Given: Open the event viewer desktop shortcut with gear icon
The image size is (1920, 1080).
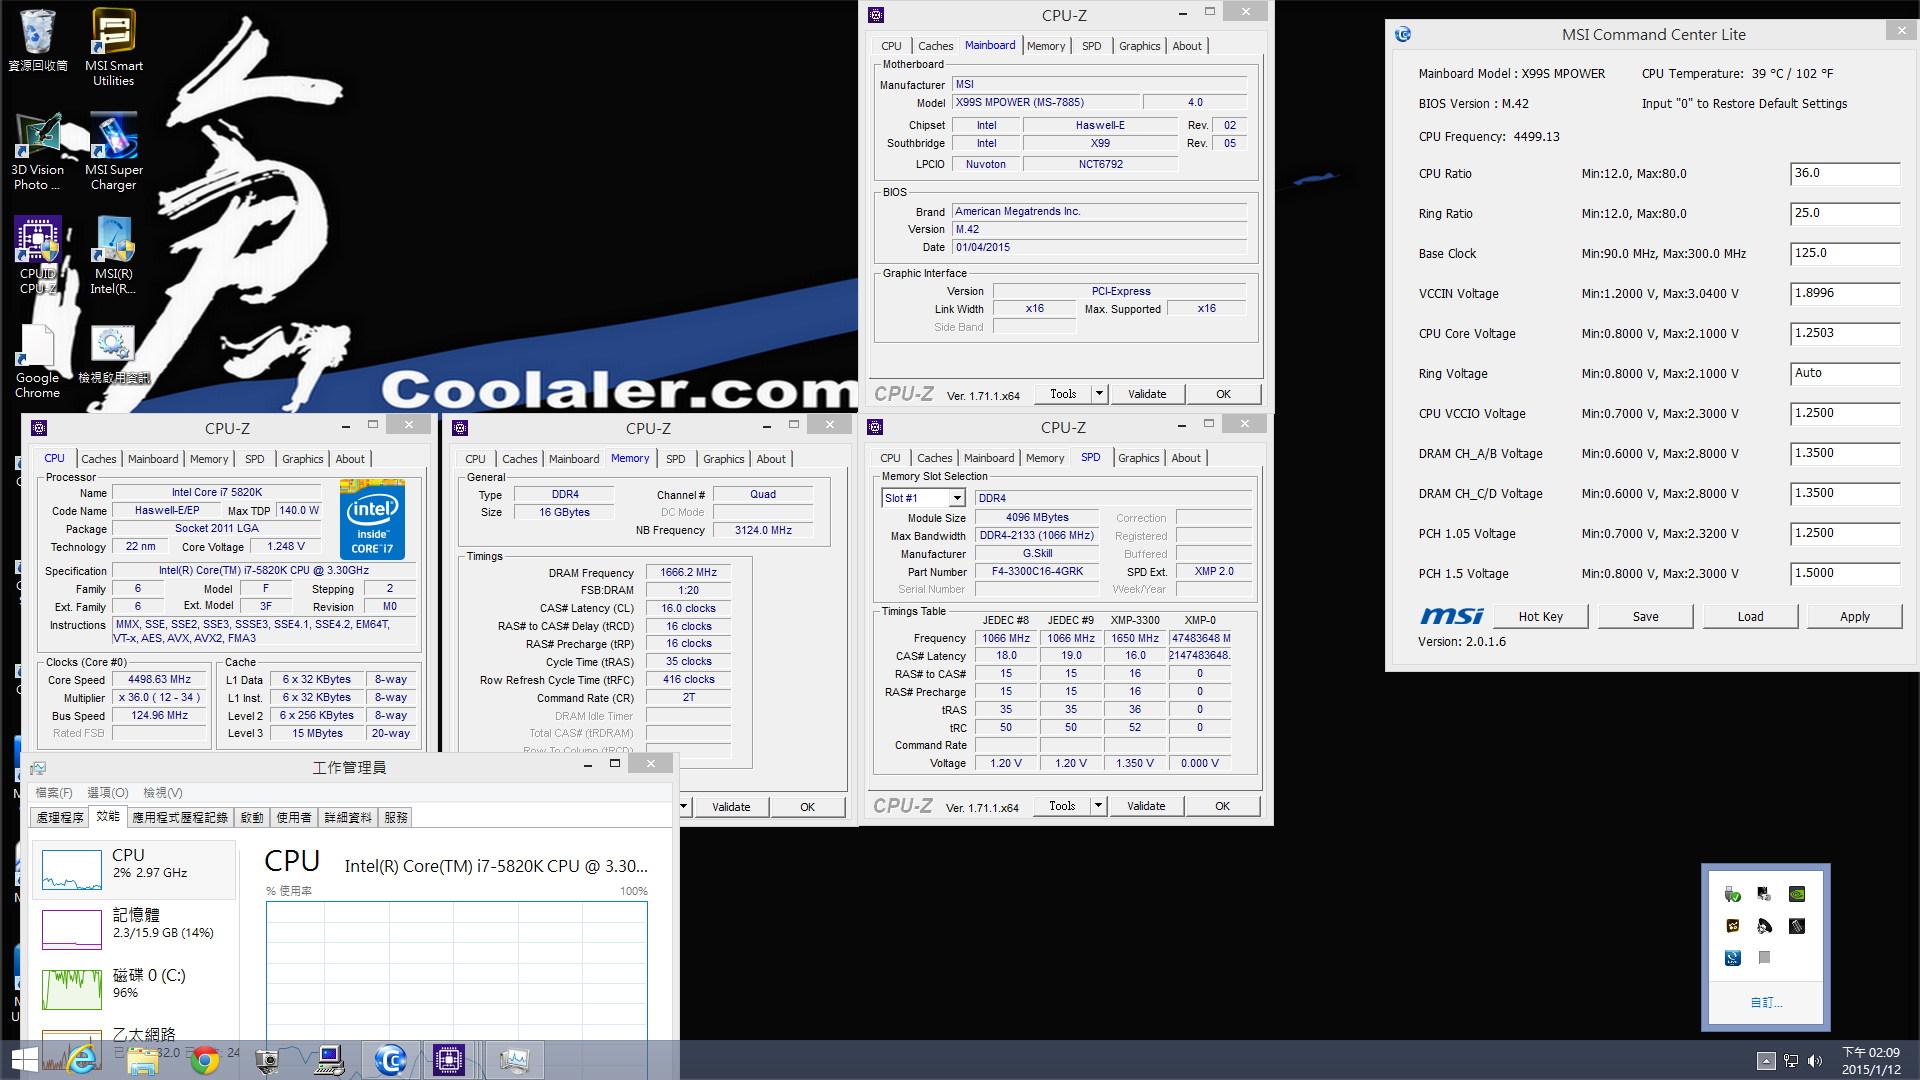Looking at the screenshot, I should point(113,353).
